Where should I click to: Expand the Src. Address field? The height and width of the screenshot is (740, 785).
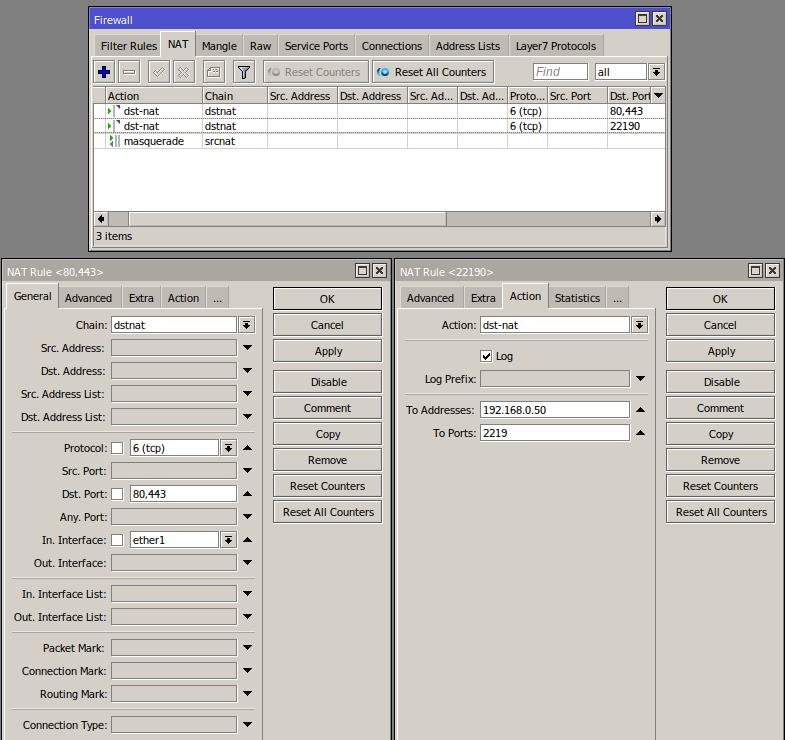(247, 347)
